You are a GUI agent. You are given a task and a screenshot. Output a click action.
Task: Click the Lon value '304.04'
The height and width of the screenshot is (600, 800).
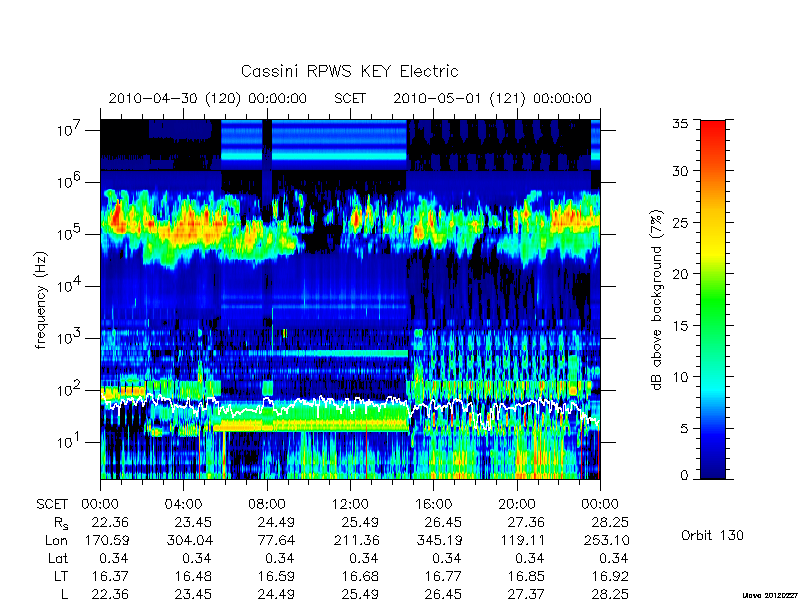click(x=191, y=540)
